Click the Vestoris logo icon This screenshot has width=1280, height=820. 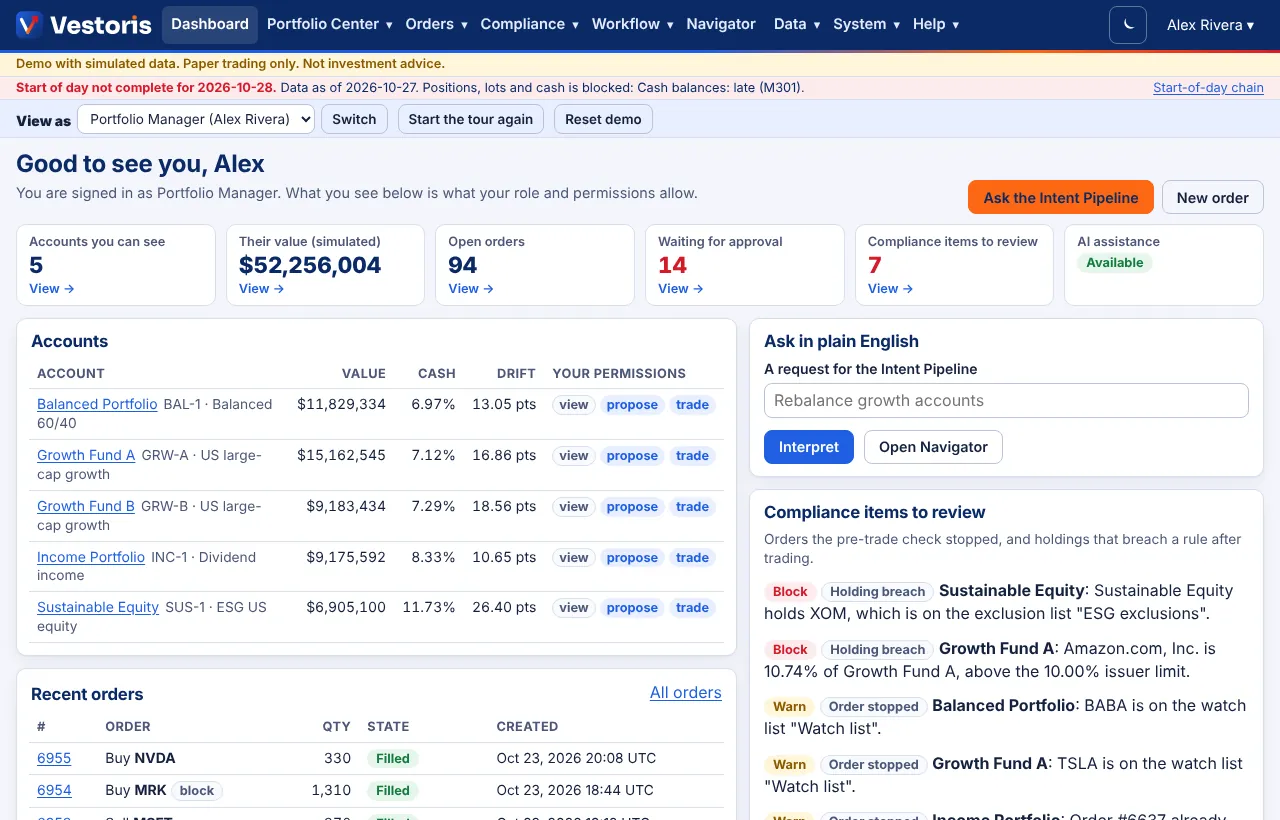pos(29,25)
